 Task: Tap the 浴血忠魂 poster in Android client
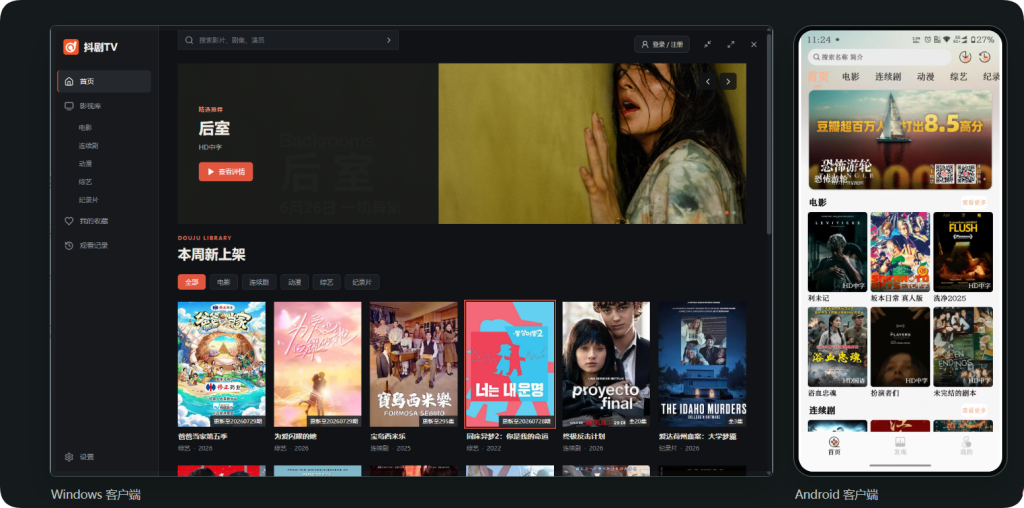click(x=837, y=347)
